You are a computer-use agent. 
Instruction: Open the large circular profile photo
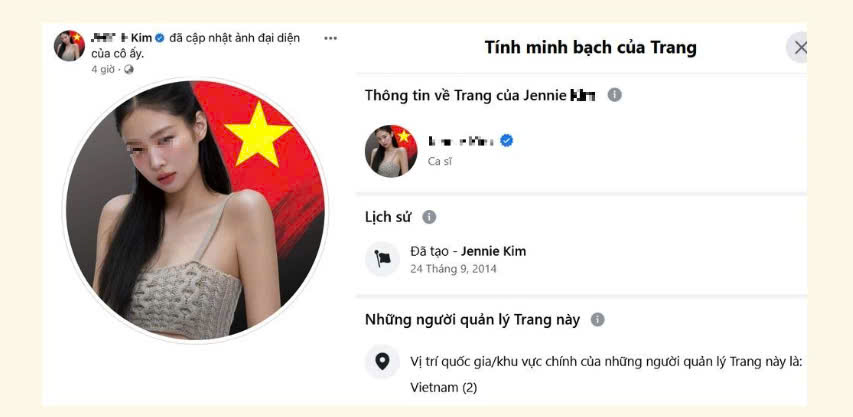pos(195,211)
